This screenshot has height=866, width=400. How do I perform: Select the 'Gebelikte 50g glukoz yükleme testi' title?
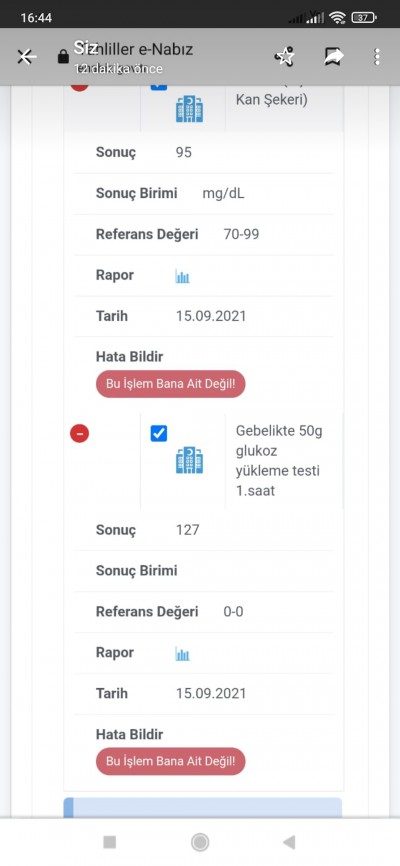279,461
